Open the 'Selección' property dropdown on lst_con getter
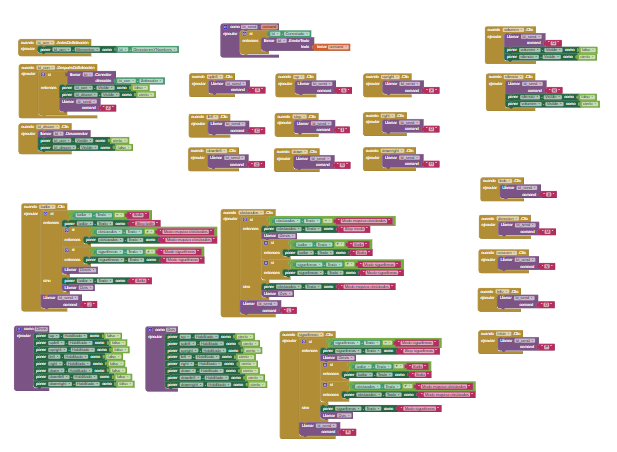Image resolution: width=617 pixels, height=452 pixels. 148,80
